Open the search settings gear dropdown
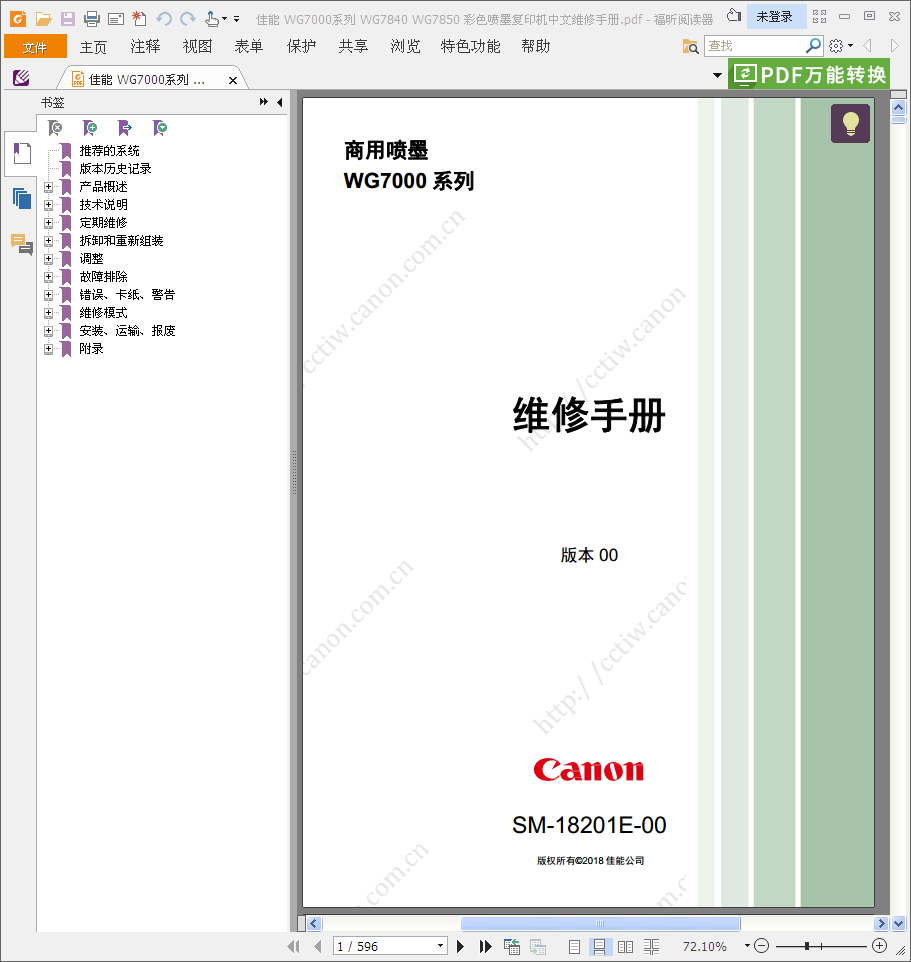This screenshot has height=962, width=911. [x=840, y=46]
